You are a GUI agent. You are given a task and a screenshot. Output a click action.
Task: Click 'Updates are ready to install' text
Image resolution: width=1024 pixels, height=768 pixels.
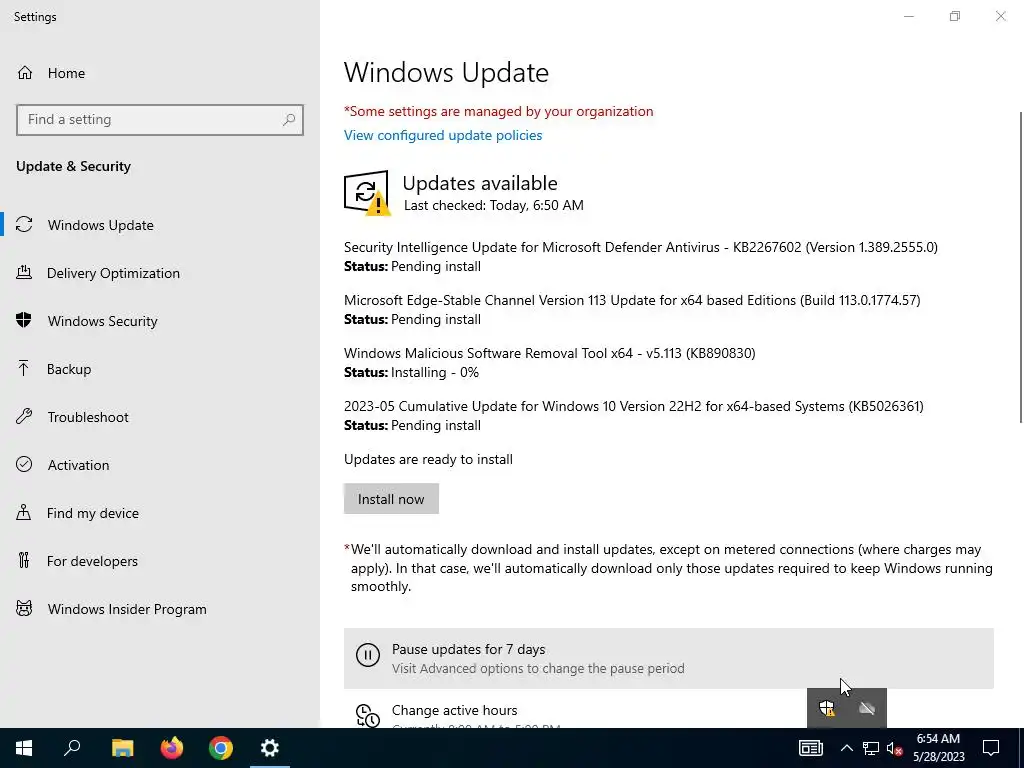click(428, 459)
